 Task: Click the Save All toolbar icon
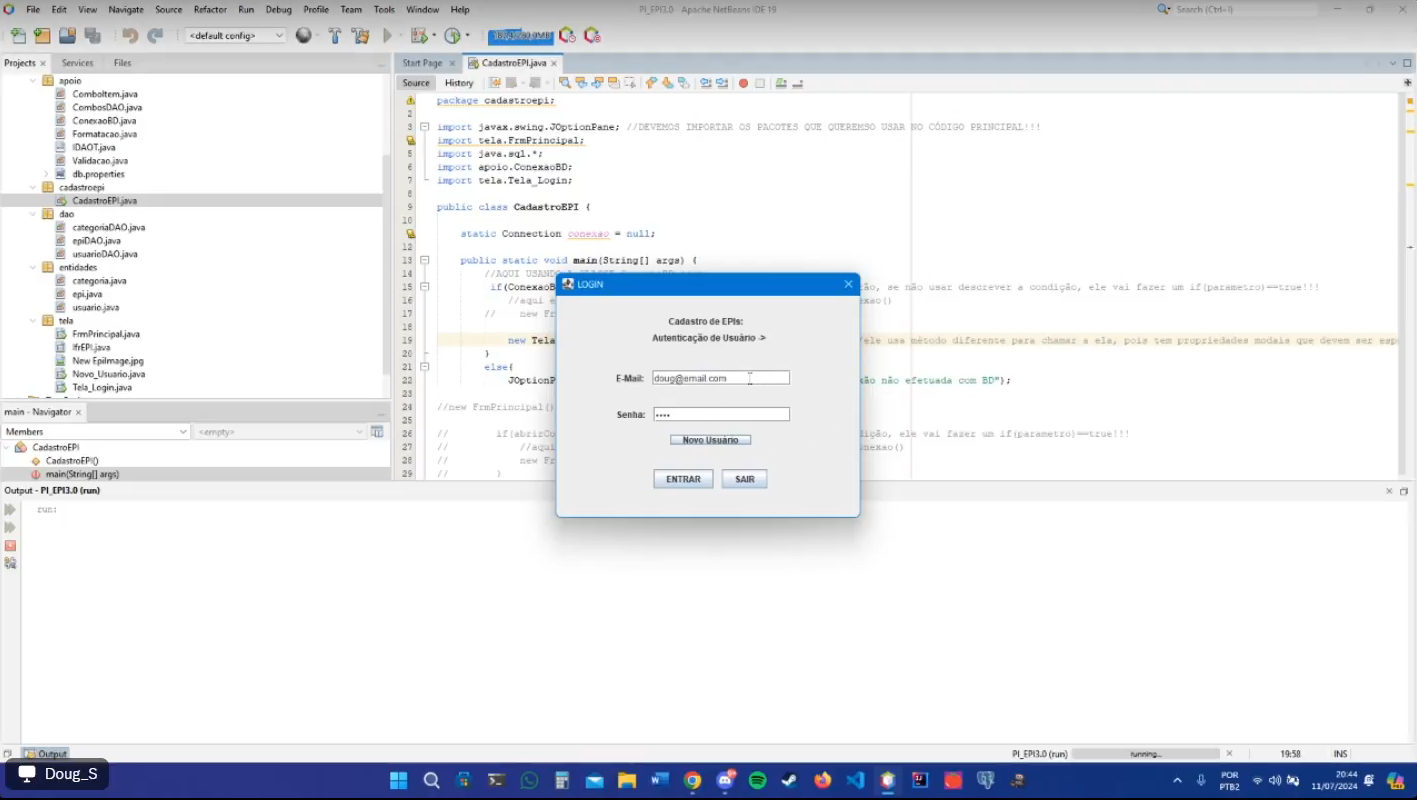click(90, 34)
